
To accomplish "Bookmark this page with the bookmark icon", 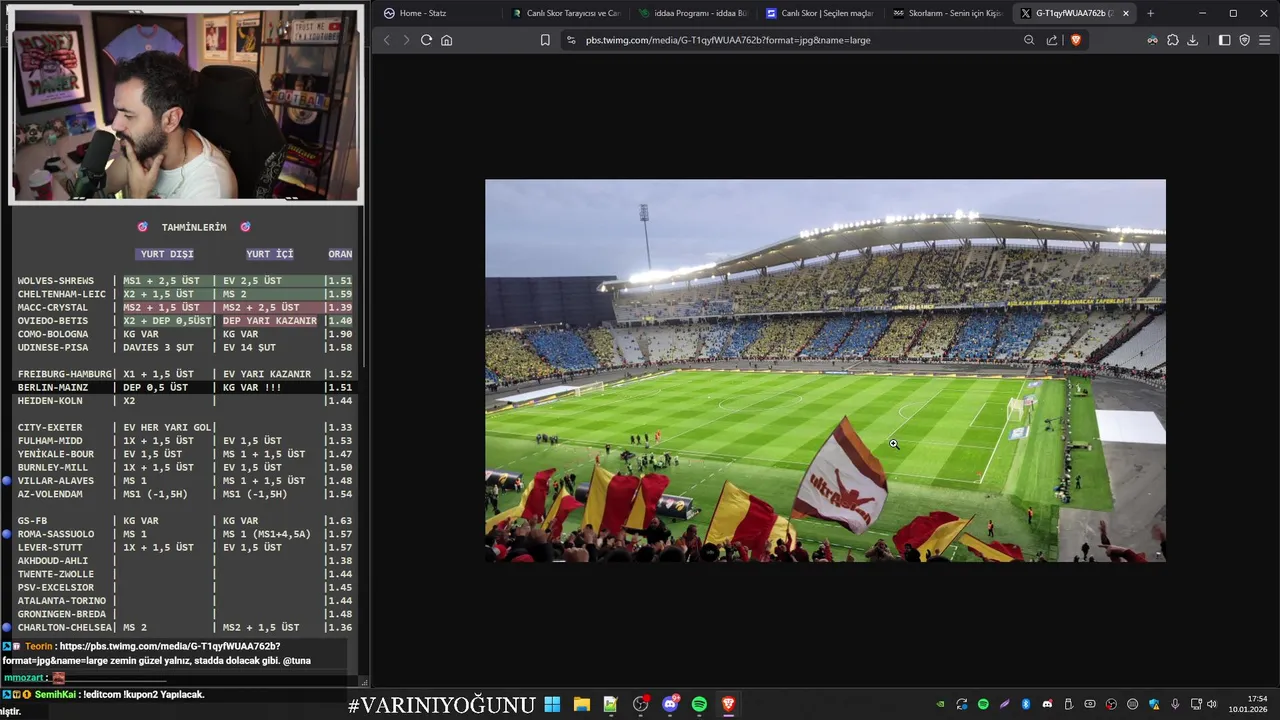I will [x=545, y=40].
